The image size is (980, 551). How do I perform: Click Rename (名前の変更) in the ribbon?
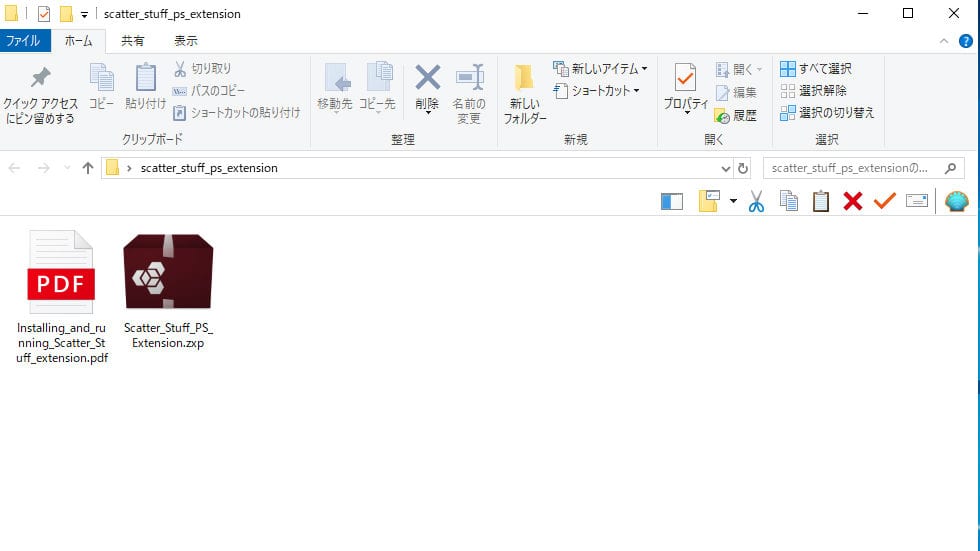coord(469,94)
